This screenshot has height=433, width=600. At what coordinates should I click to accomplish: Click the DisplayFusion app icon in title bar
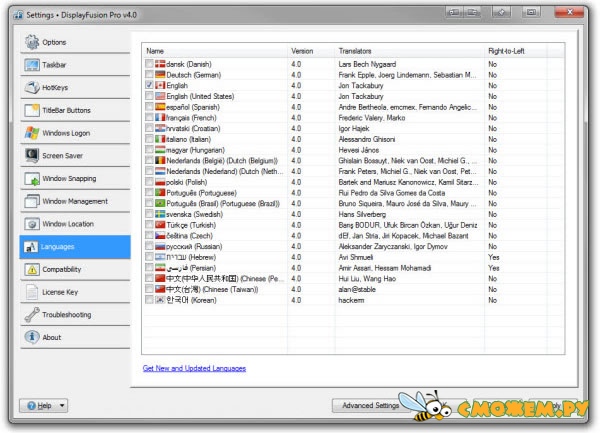point(18,15)
